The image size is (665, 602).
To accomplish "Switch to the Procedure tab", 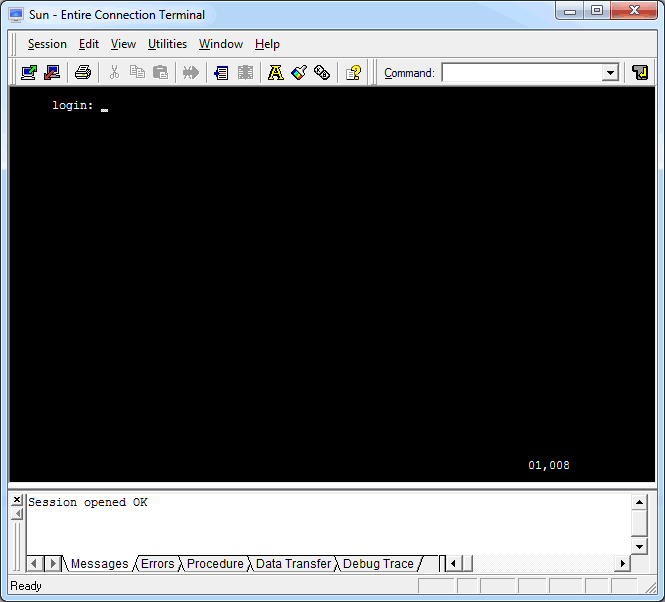I will click(x=215, y=564).
